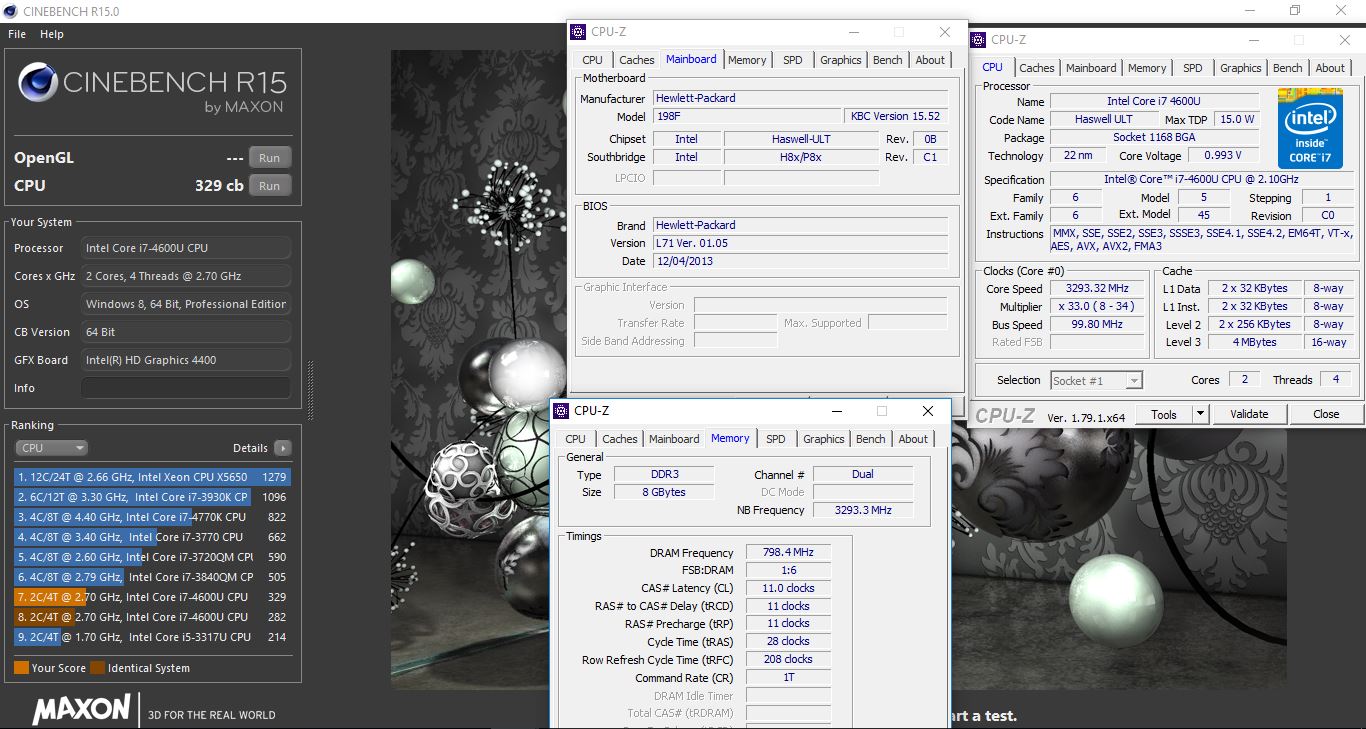Select ranking row Core i7-4770K score 822
1366x729 pixels.
click(x=151, y=517)
